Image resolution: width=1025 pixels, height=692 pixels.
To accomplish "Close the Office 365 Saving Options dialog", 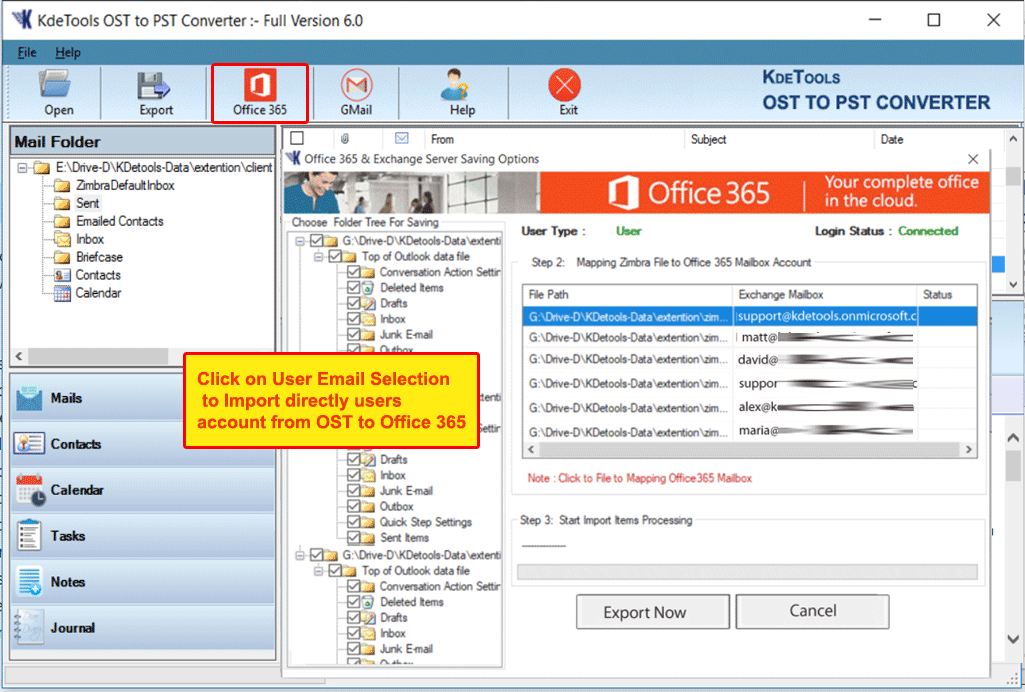I will 973,159.
